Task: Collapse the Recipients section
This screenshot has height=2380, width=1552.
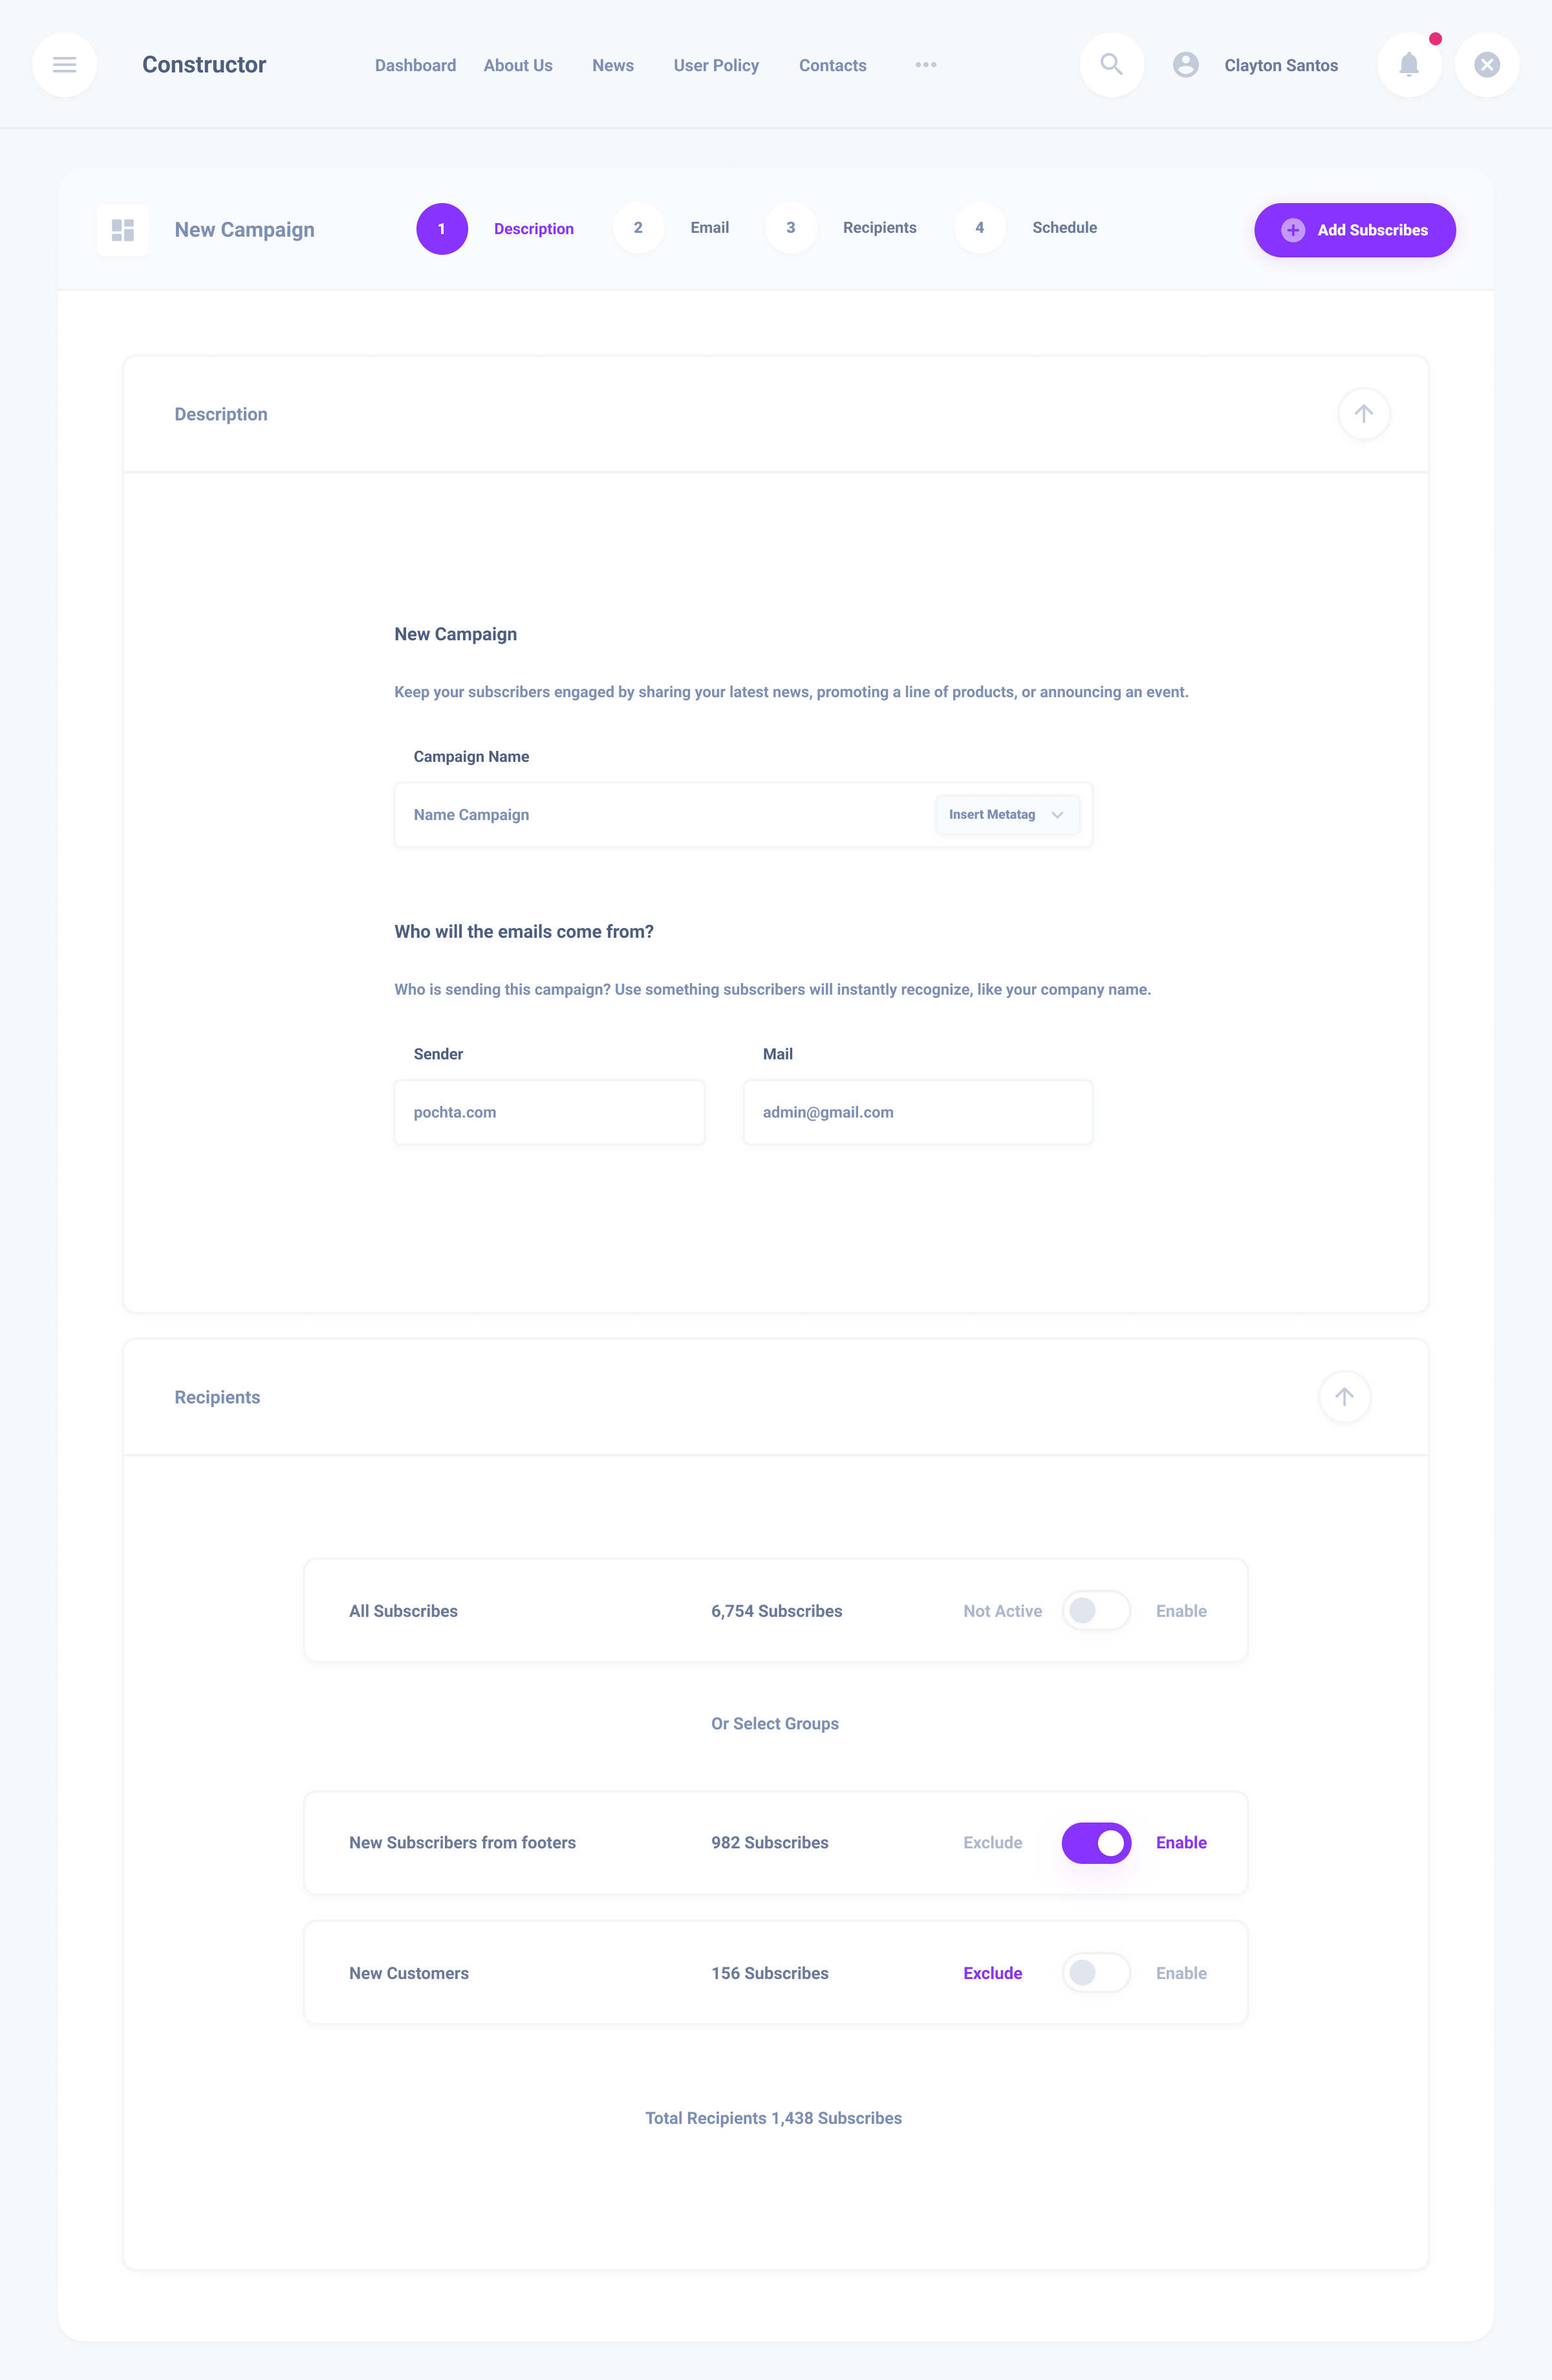Action: click(x=1344, y=1397)
